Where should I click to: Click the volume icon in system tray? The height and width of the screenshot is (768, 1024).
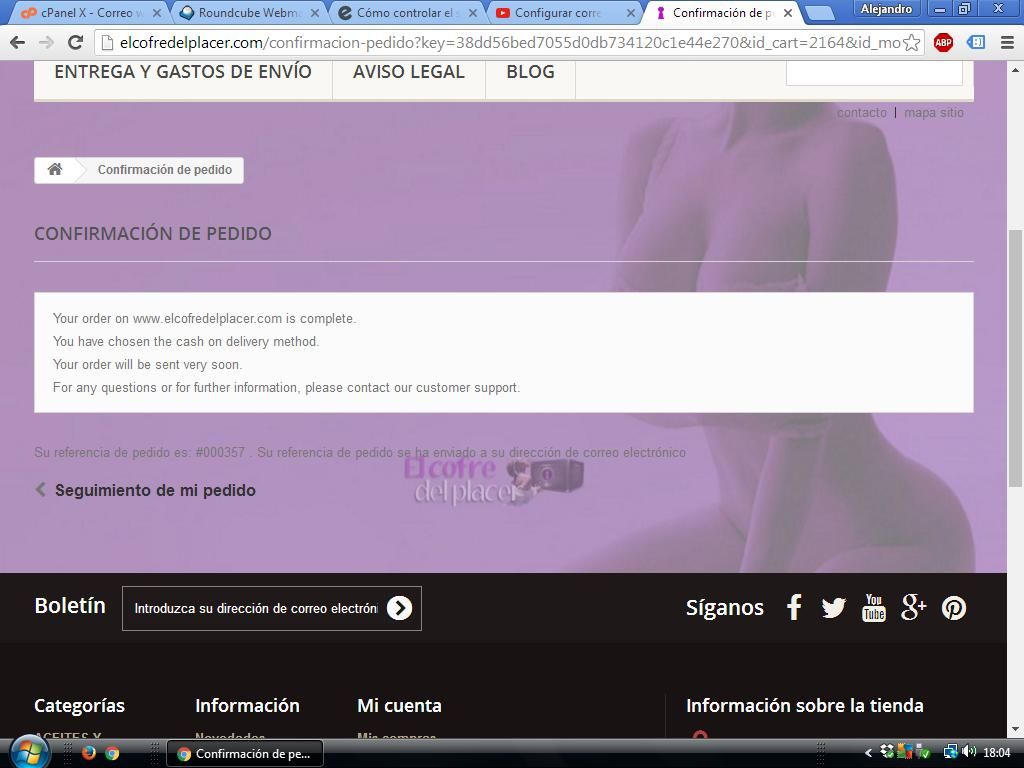coord(968,752)
